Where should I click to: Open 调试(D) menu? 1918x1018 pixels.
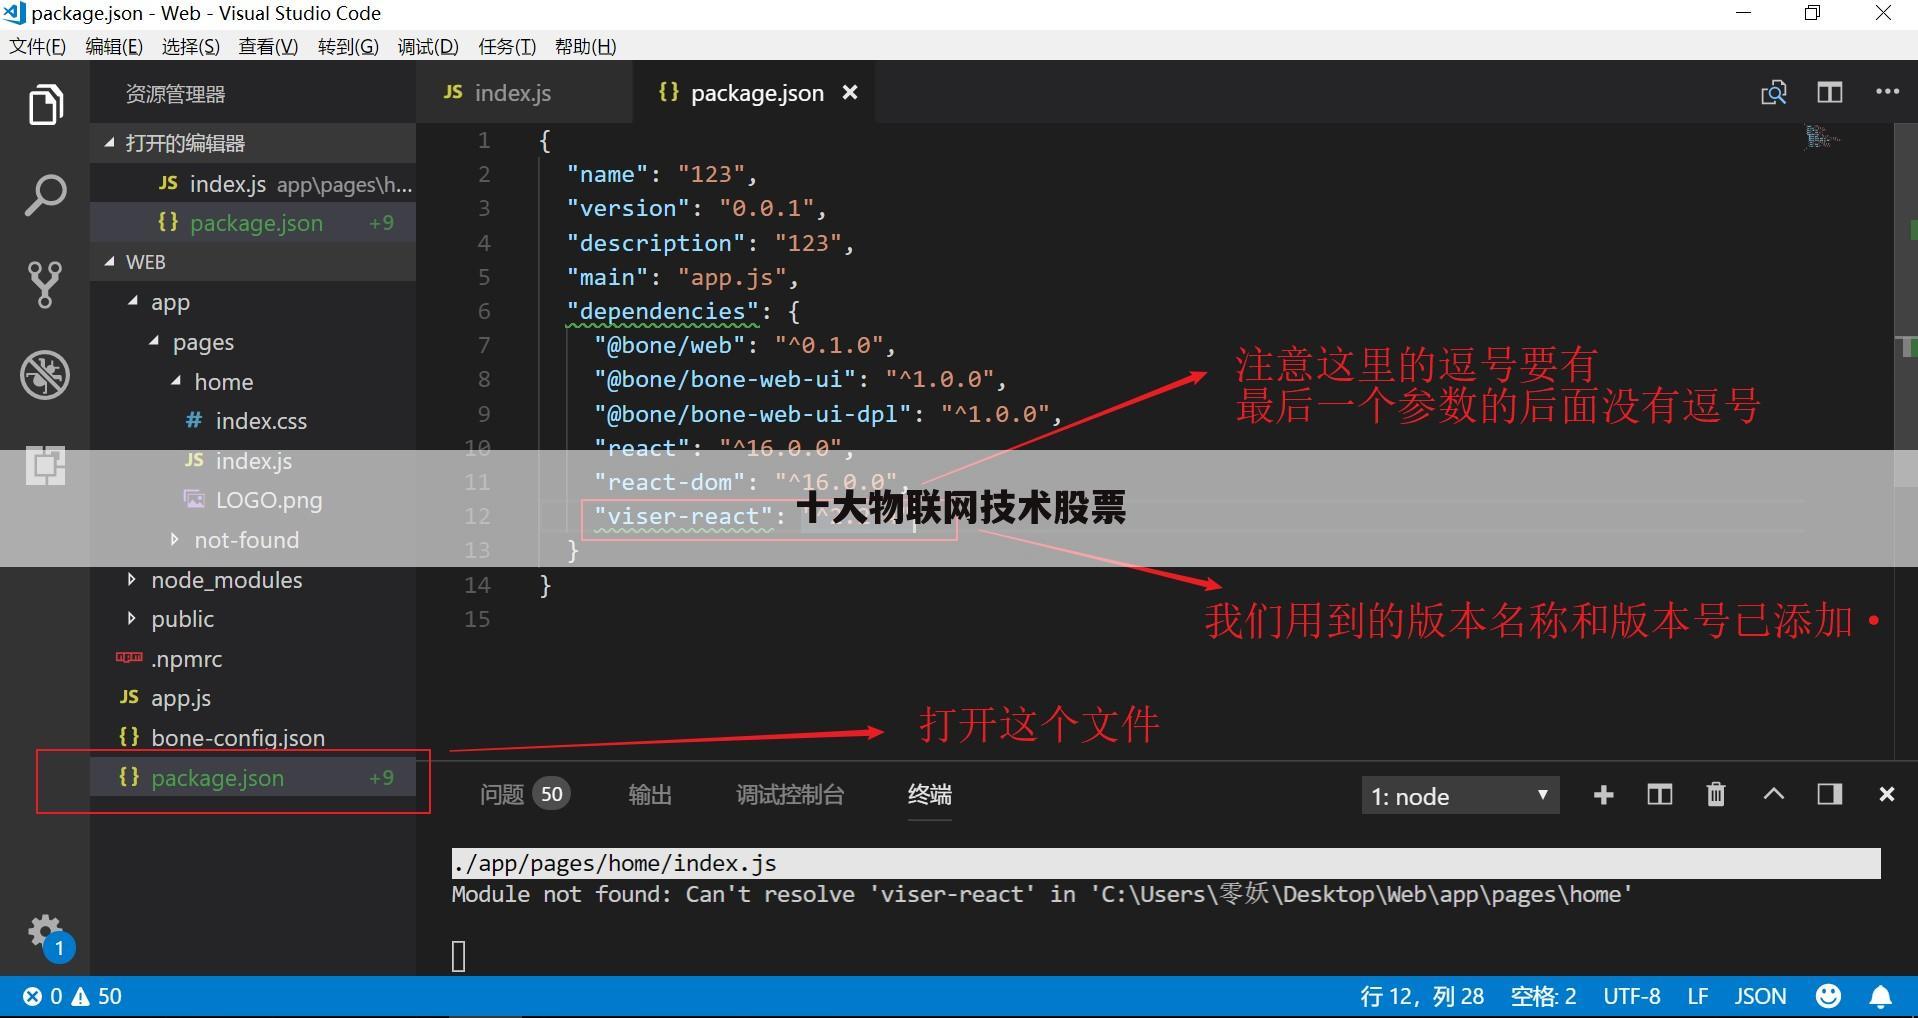click(428, 47)
